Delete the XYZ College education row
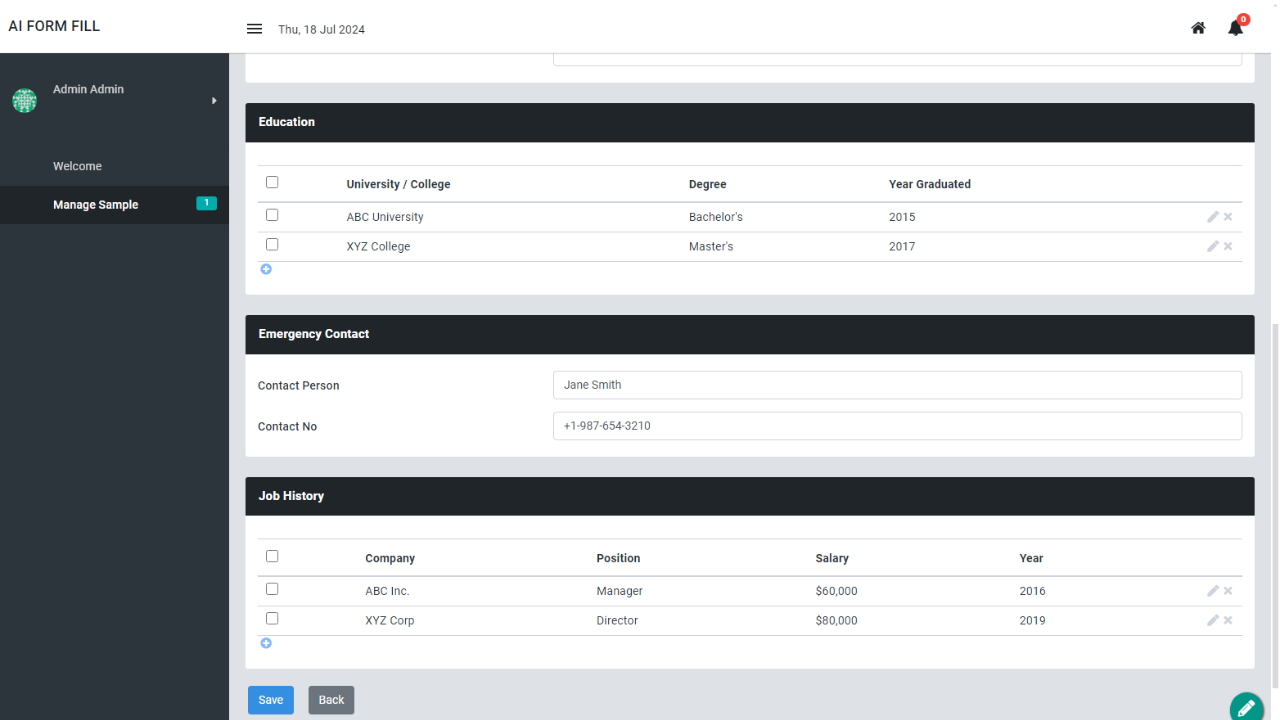This screenshot has width=1280, height=720. (x=1228, y=246)
